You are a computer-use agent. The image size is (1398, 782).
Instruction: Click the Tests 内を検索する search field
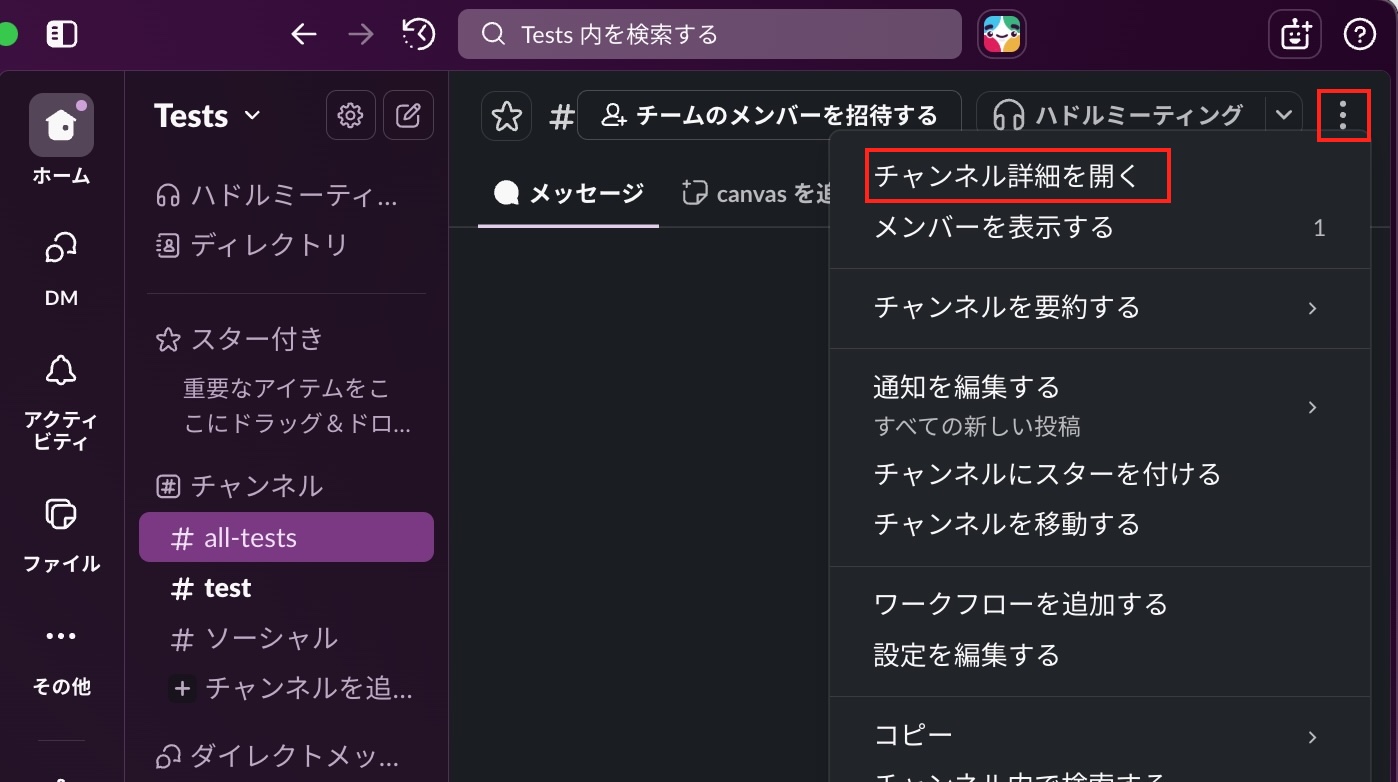coord(709,35)
